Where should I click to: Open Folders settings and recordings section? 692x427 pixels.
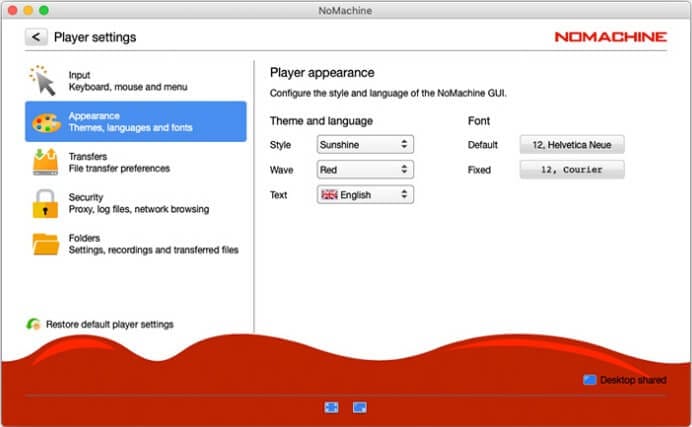coord(135,244)
